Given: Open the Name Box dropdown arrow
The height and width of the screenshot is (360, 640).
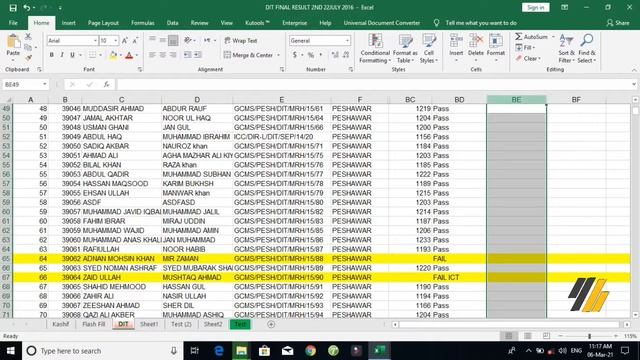Looking at the screenshot, I should click(x=44, y=84).
